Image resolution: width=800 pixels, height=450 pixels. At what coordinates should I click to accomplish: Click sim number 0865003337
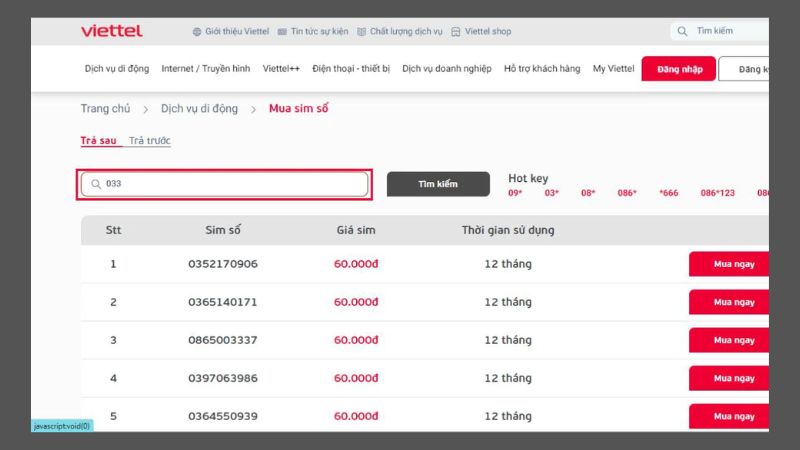[223, 340]
